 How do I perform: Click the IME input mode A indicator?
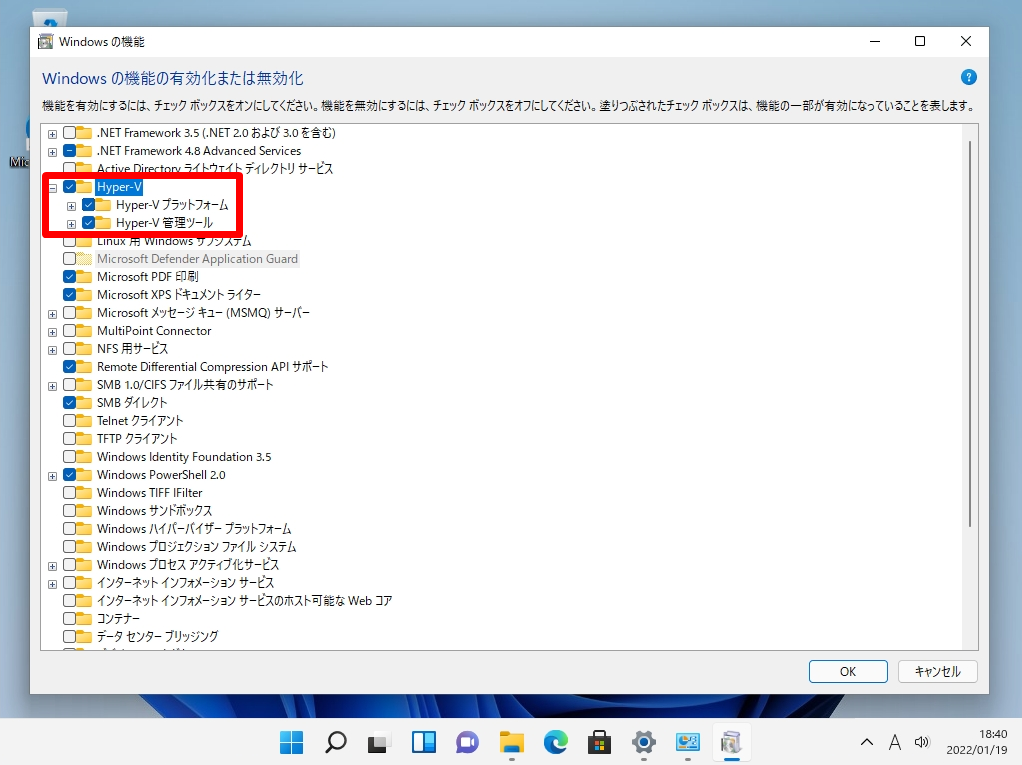pos(895,742)
